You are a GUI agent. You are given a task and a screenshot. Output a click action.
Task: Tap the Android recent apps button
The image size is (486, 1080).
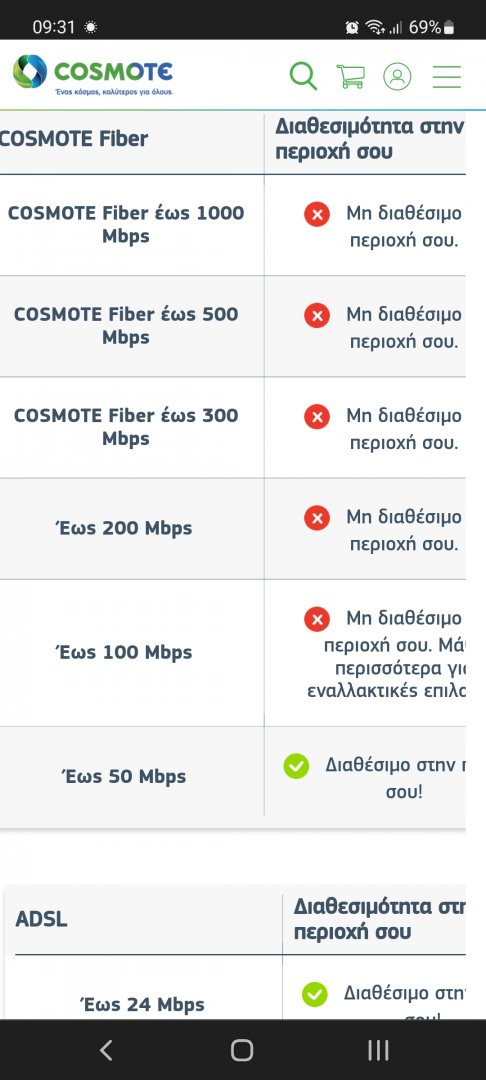(x=378, y=1050)
